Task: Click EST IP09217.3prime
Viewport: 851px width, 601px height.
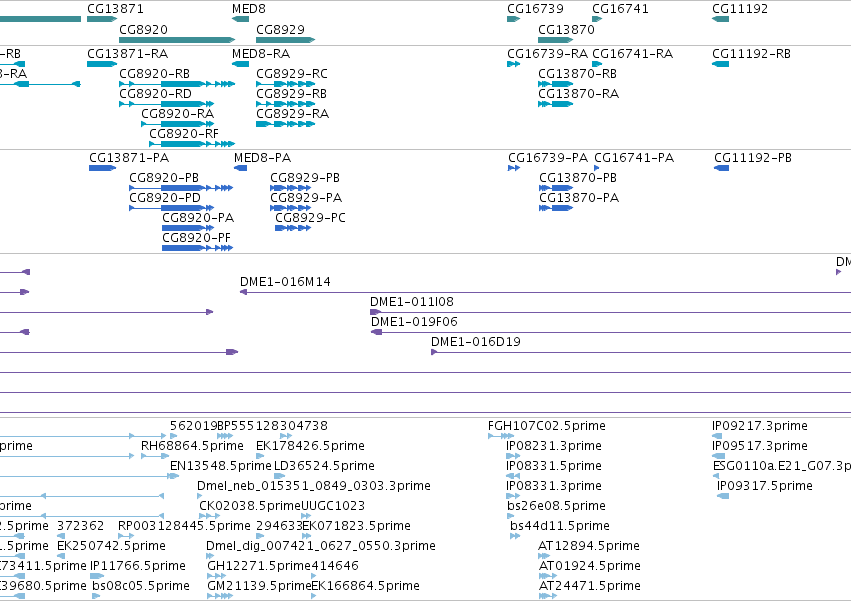Action: (x=760, y=426)
